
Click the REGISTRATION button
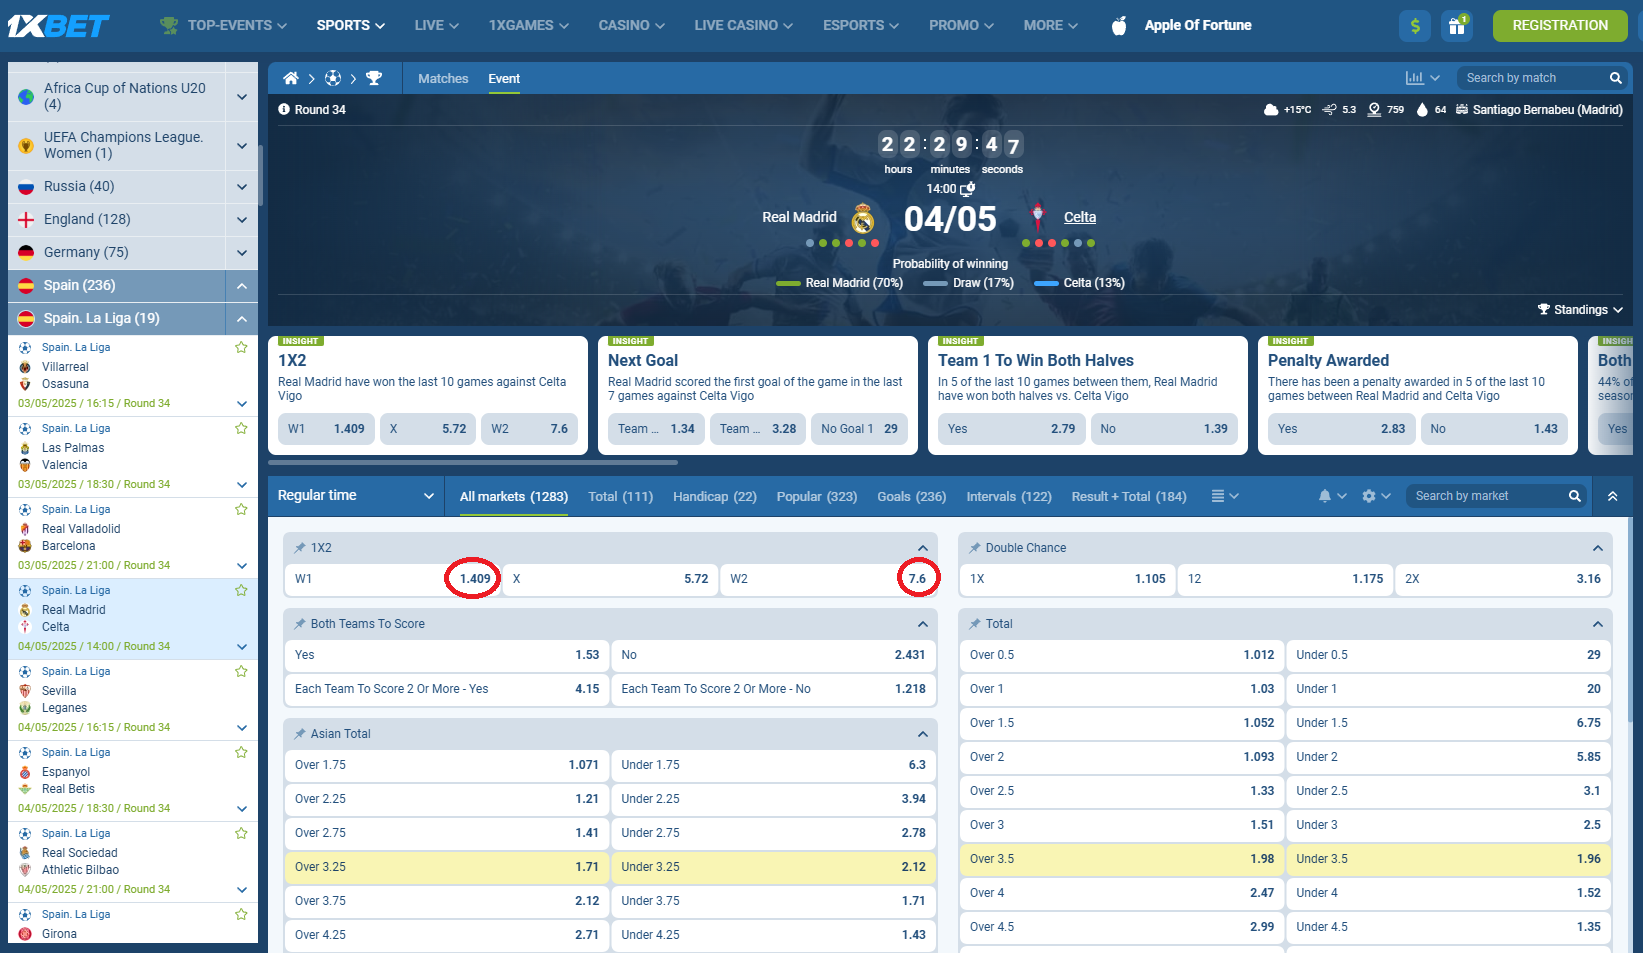[1560, 26]
